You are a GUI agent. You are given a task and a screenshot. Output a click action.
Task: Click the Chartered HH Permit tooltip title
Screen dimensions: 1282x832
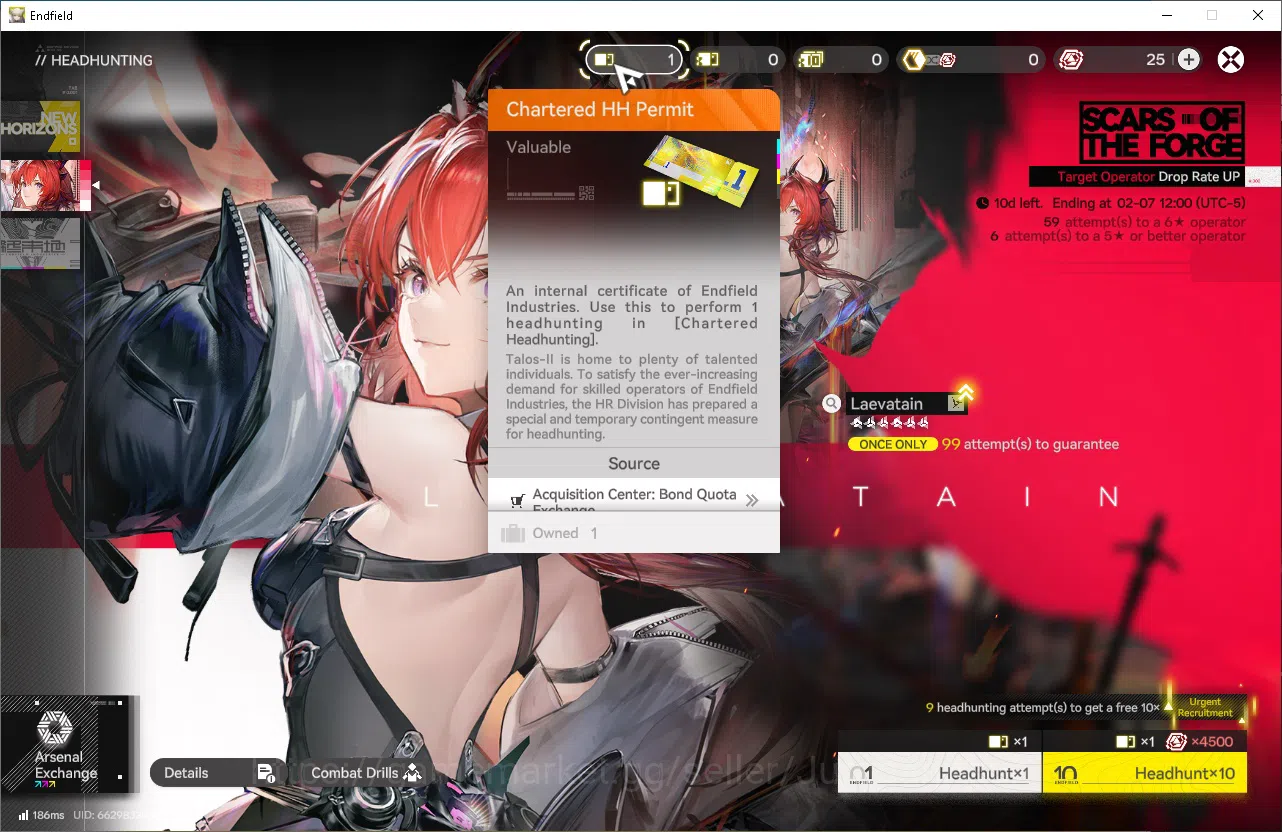600,110
